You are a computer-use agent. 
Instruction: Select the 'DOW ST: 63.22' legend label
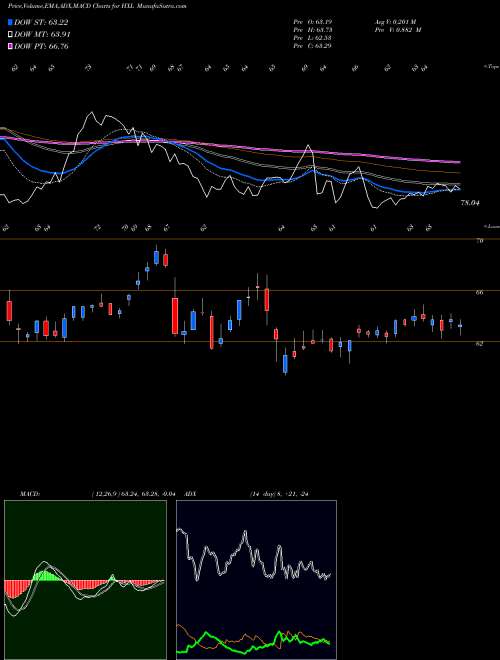[41, 23]
